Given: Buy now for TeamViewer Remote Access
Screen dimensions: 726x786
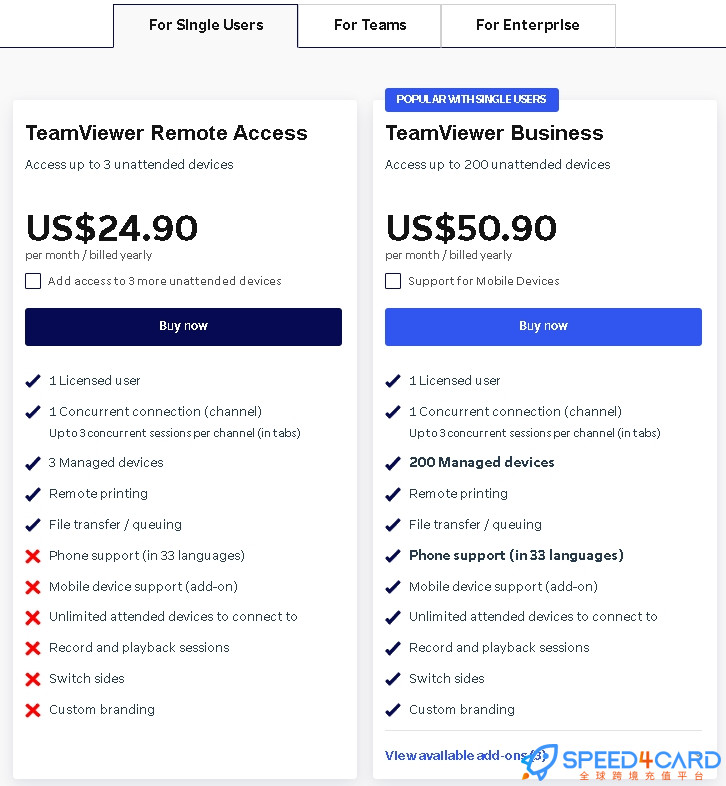Looking at the screenshot, I should coord(184,327).
